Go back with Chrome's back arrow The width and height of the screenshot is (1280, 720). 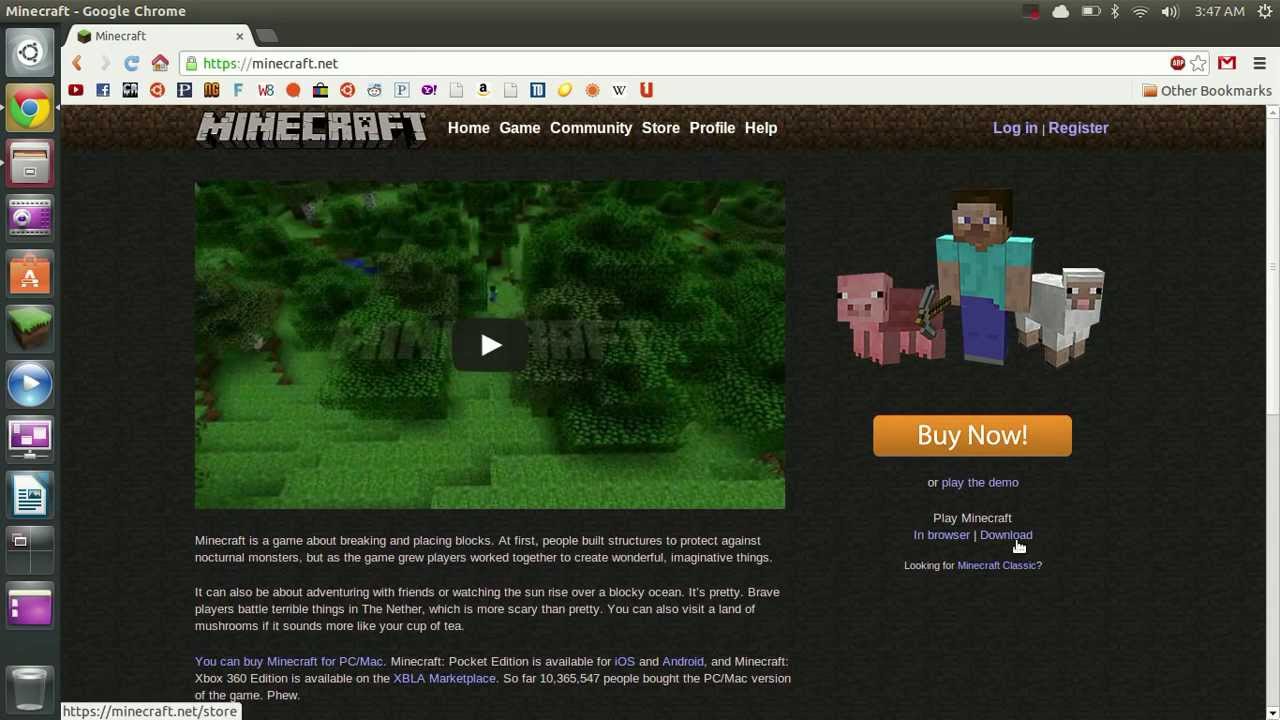pyautogui.click(x=77, y=63)
